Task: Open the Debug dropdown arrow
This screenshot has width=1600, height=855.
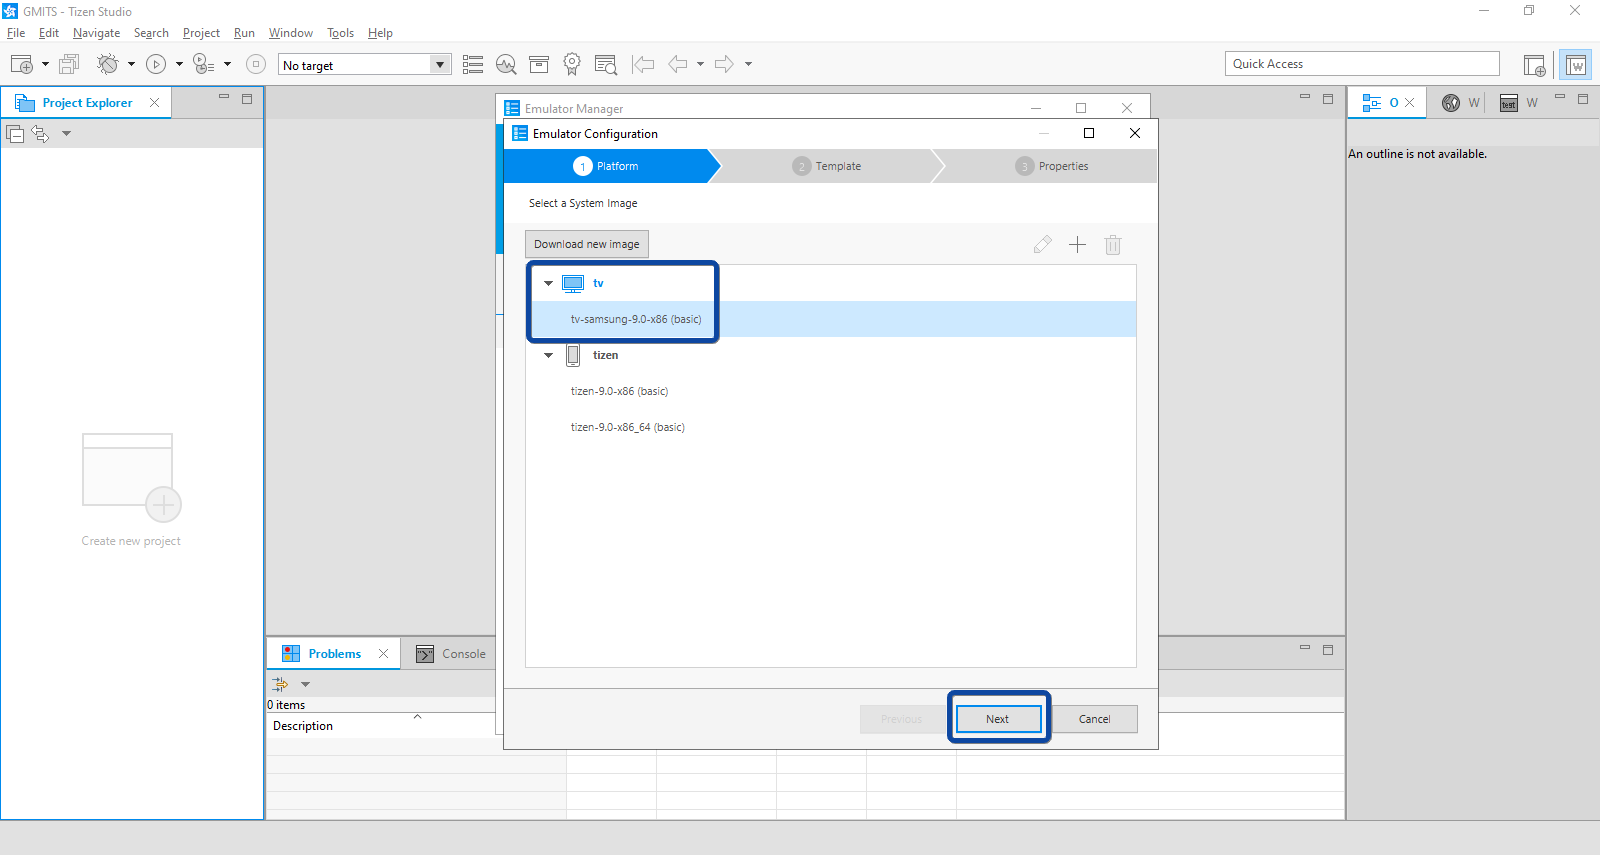Action: [131, 64]
